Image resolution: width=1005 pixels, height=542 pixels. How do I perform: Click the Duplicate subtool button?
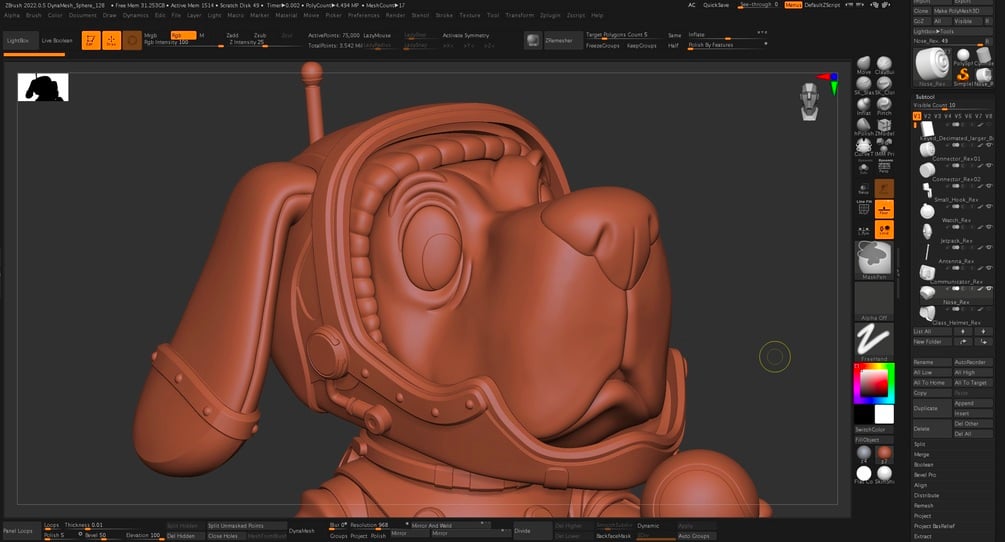[x=932, y=408]
